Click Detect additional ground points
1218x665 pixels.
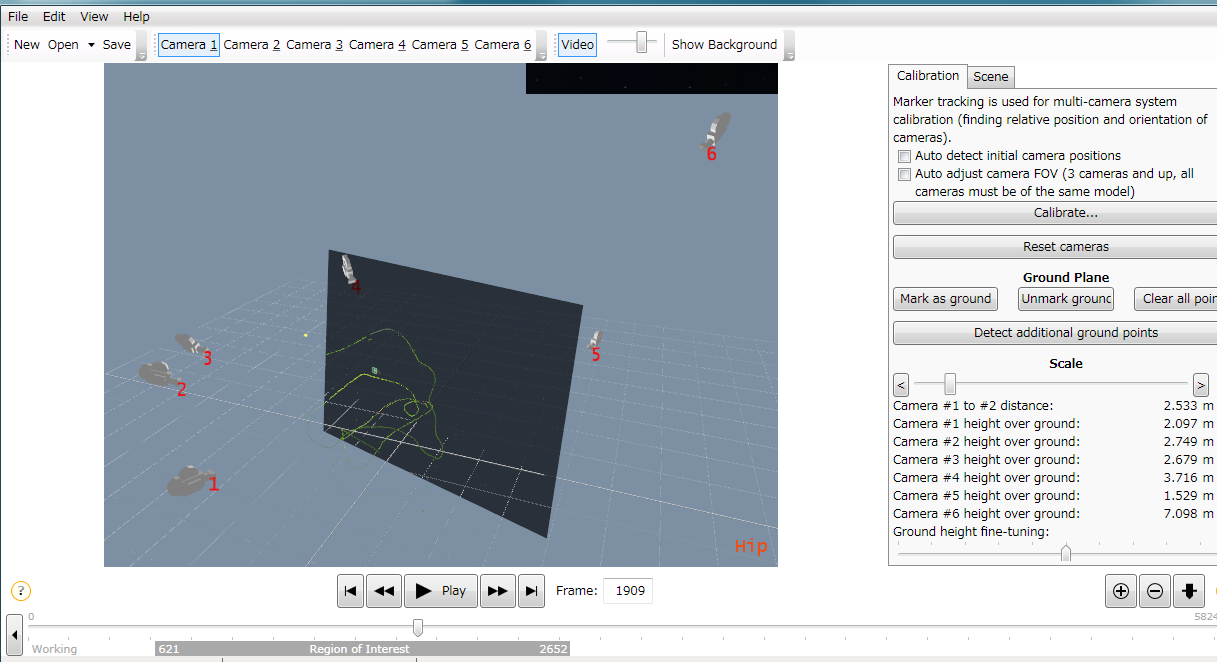pos(1055,333)
